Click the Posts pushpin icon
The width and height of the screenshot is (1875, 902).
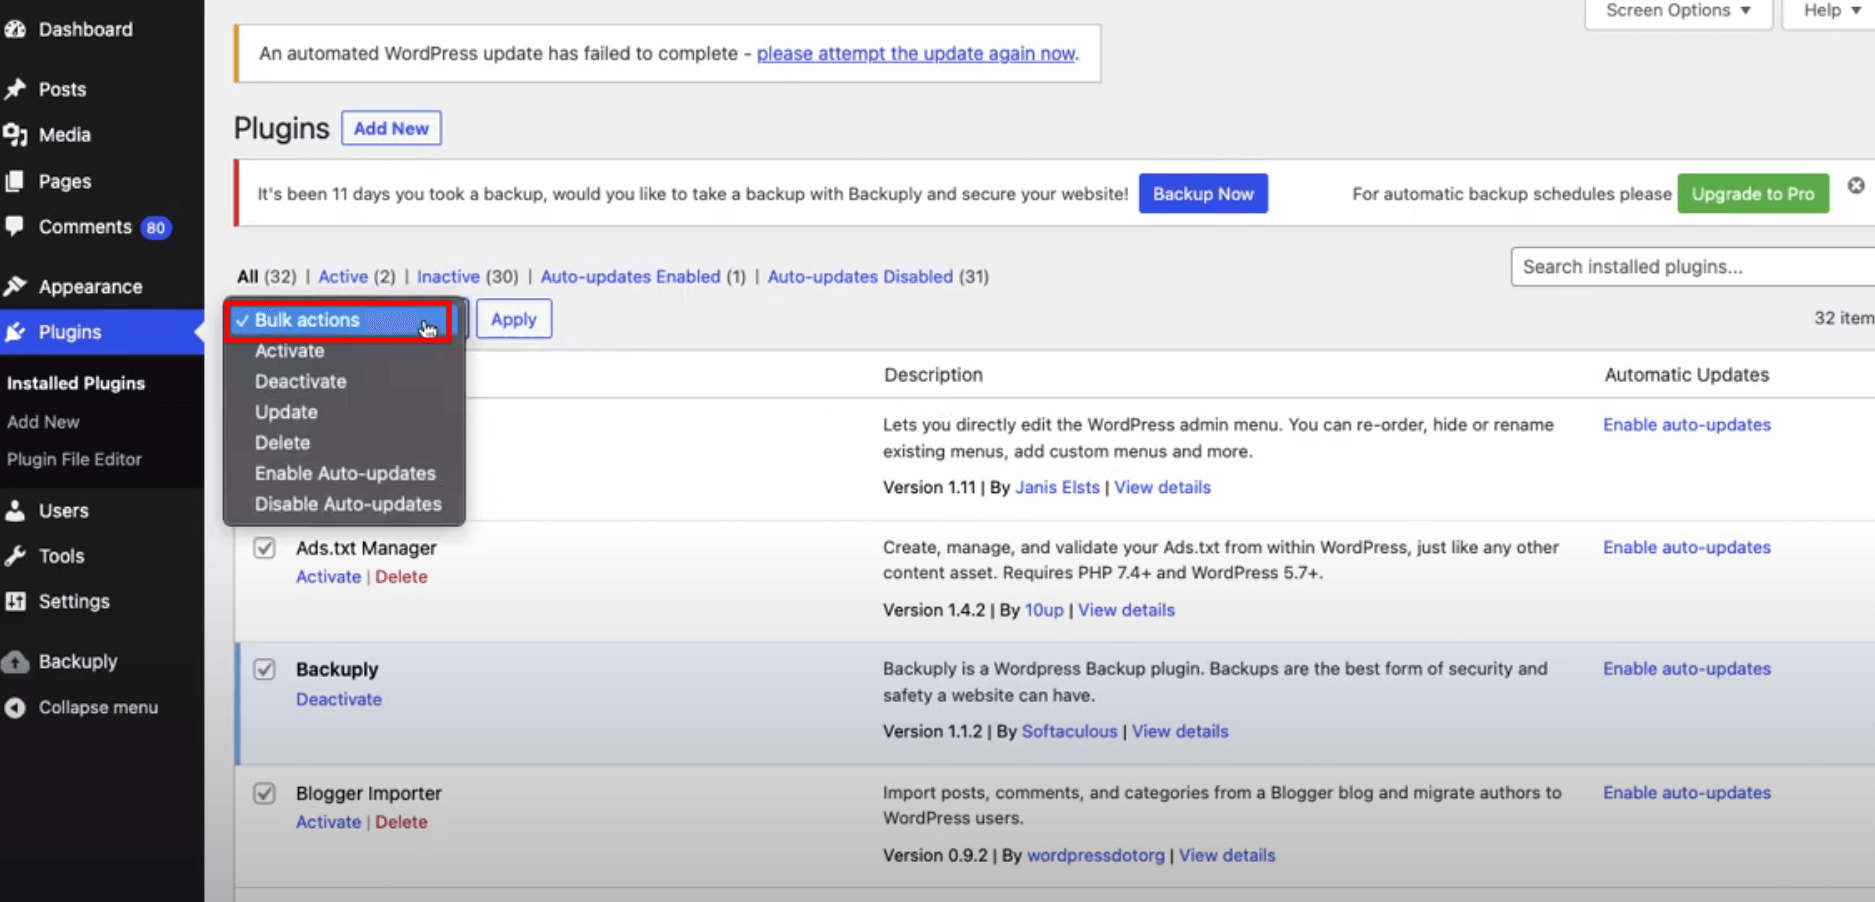click(x=15, y=89)
